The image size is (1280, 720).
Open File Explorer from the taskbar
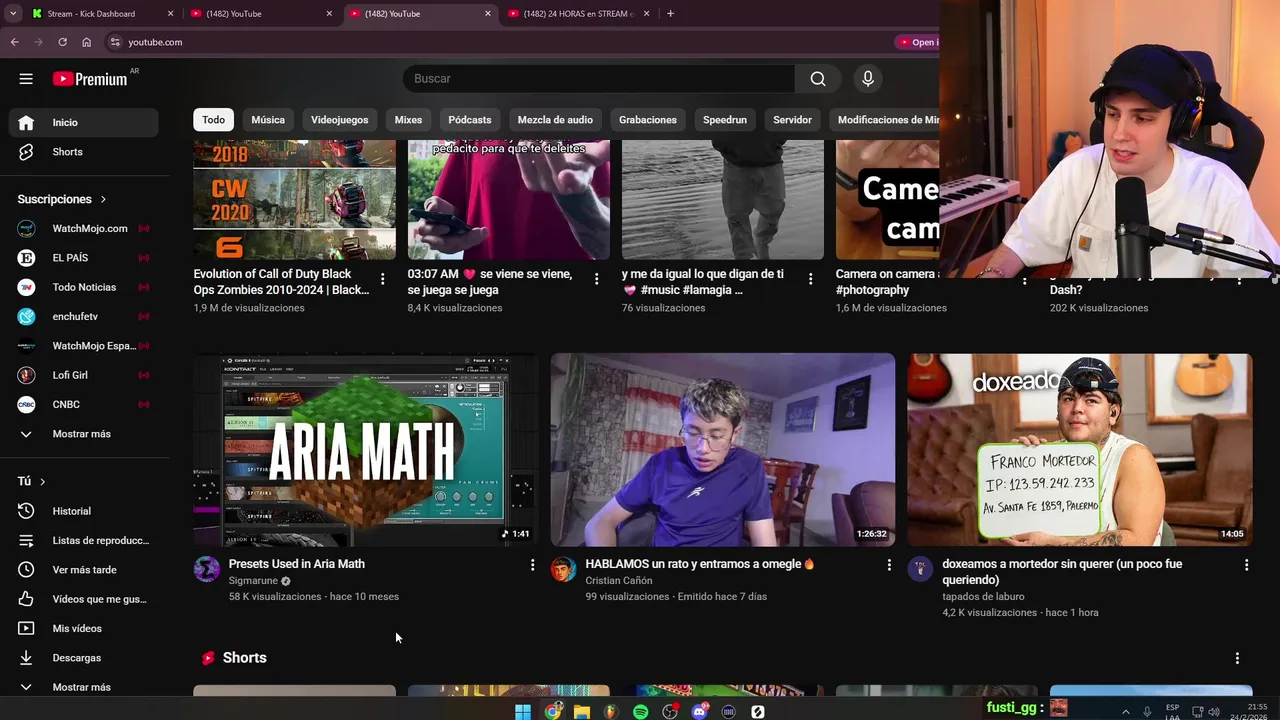[x=582, y=712]
